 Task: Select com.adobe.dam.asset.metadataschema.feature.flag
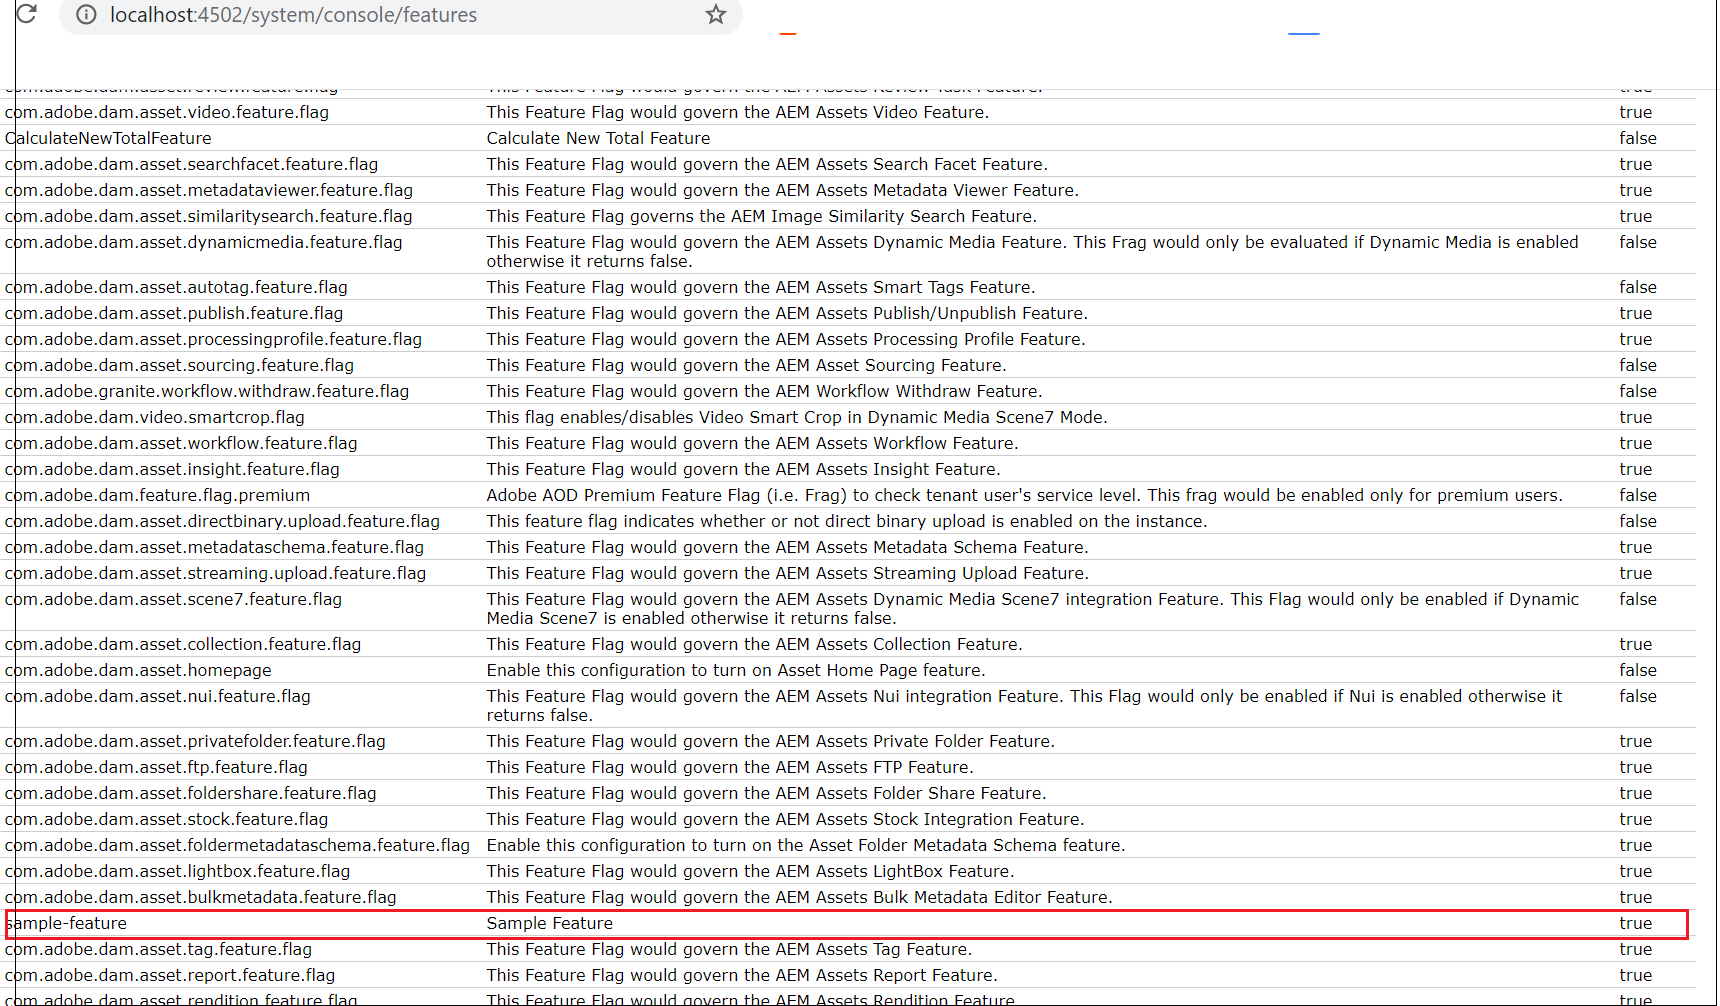pos(214,547)
